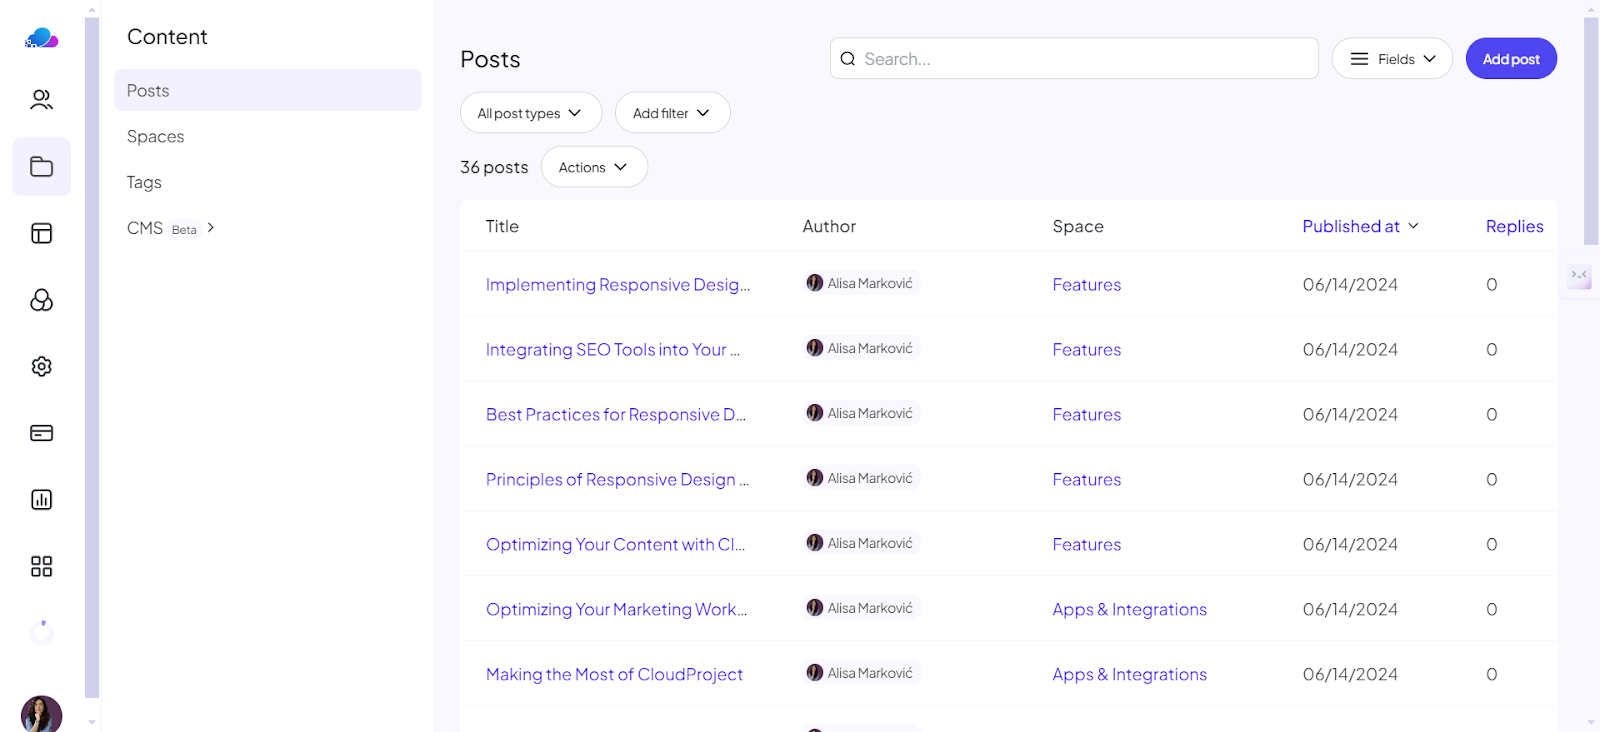Click the Author column header
Viewport: 1600px width, 732px height.
pyautogui.click(x=829, y=226)
